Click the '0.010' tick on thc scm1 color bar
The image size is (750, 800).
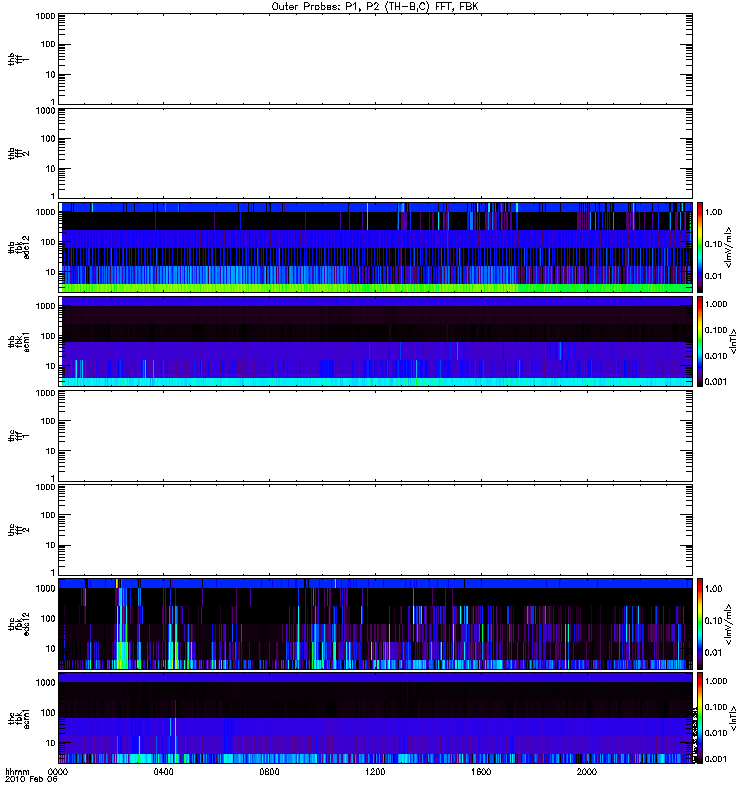click(715, 733)
